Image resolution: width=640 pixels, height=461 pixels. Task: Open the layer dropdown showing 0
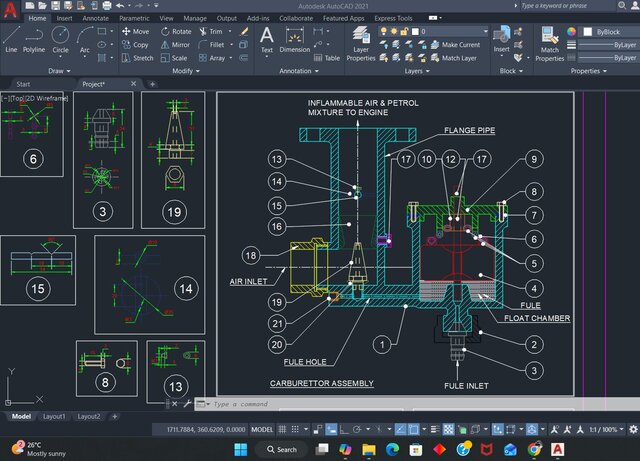tap(433, 31)
